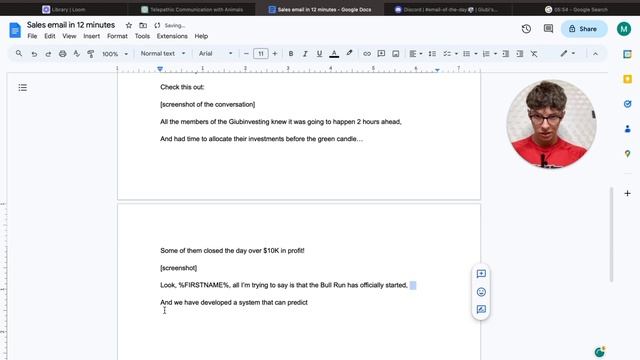The height and width of the screenshot is (360, 640).
Task: Click the spelling and grammar check icon
Action: tap(76, 53)
